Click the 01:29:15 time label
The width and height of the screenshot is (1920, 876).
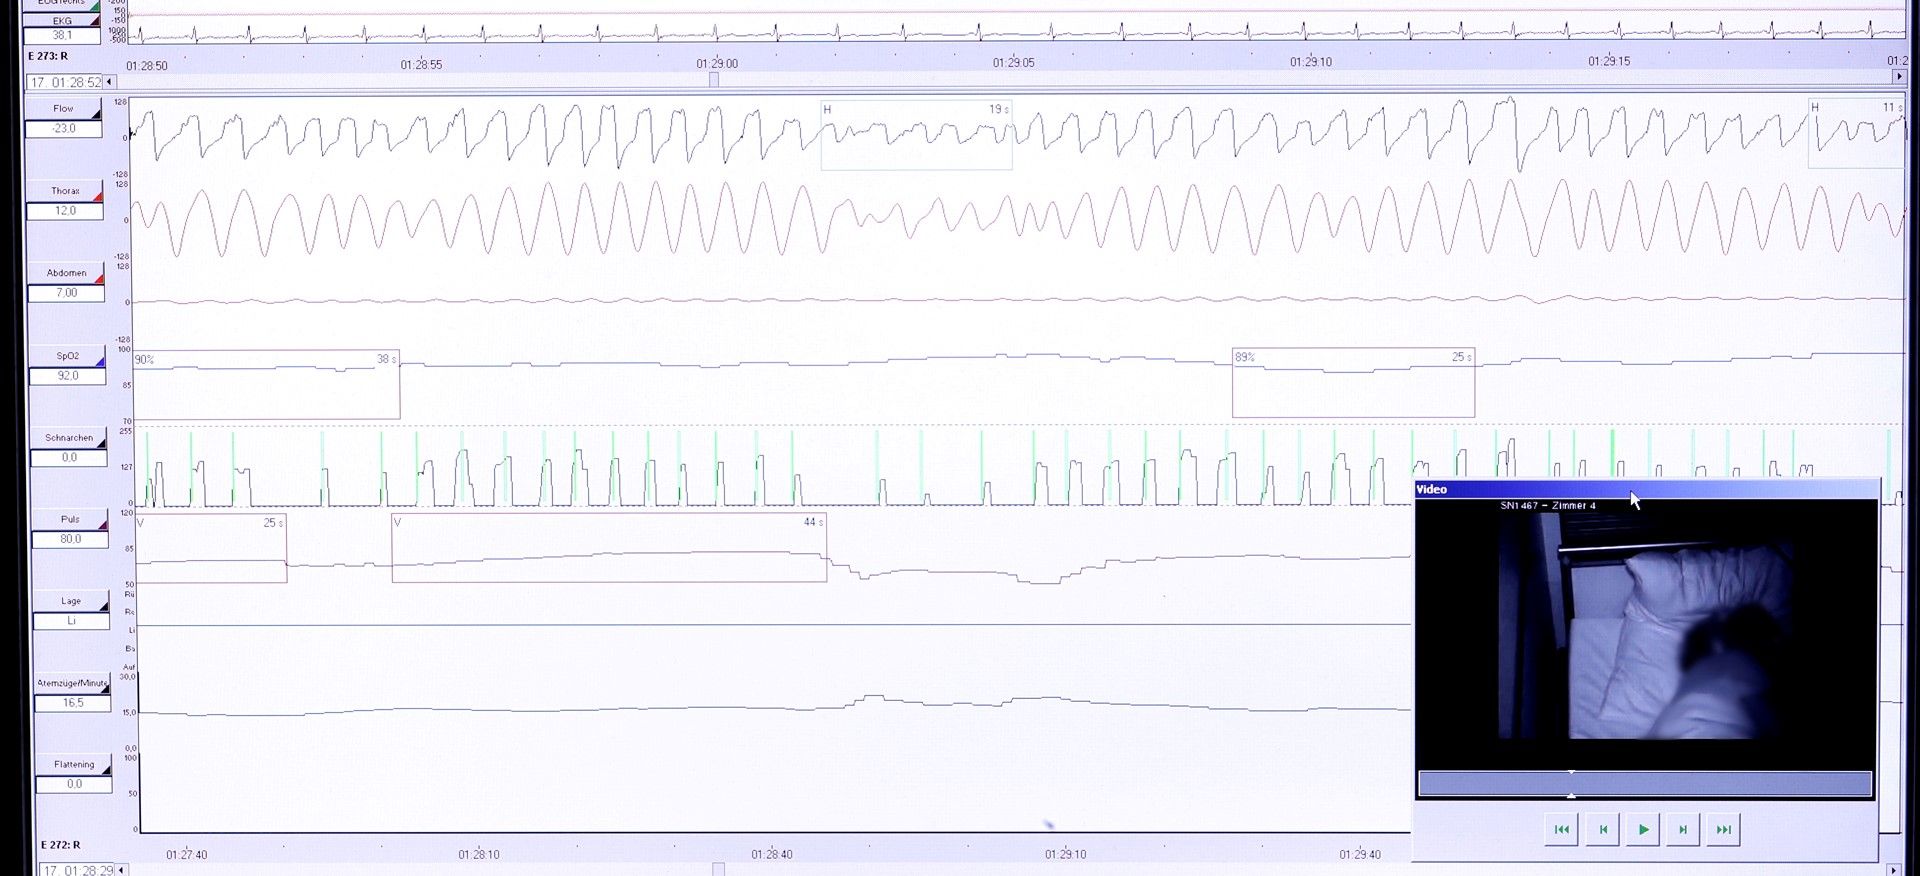pos(1609,61)
